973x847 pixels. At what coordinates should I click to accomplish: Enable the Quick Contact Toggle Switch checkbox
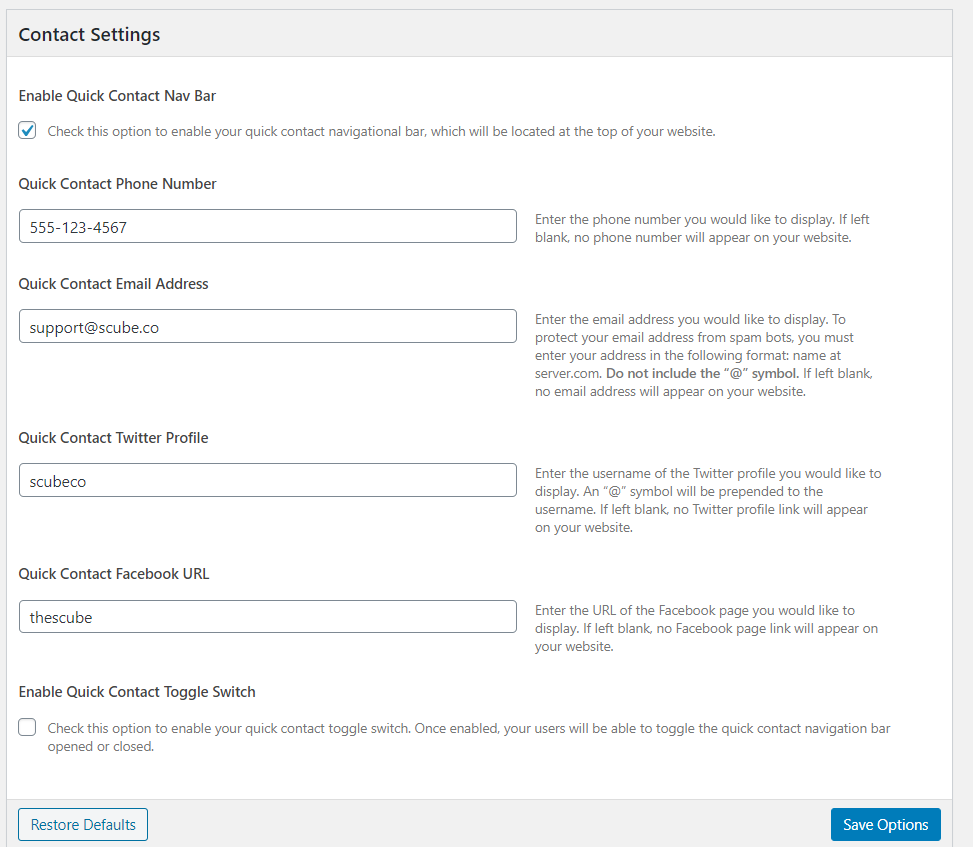coord(27,727)
